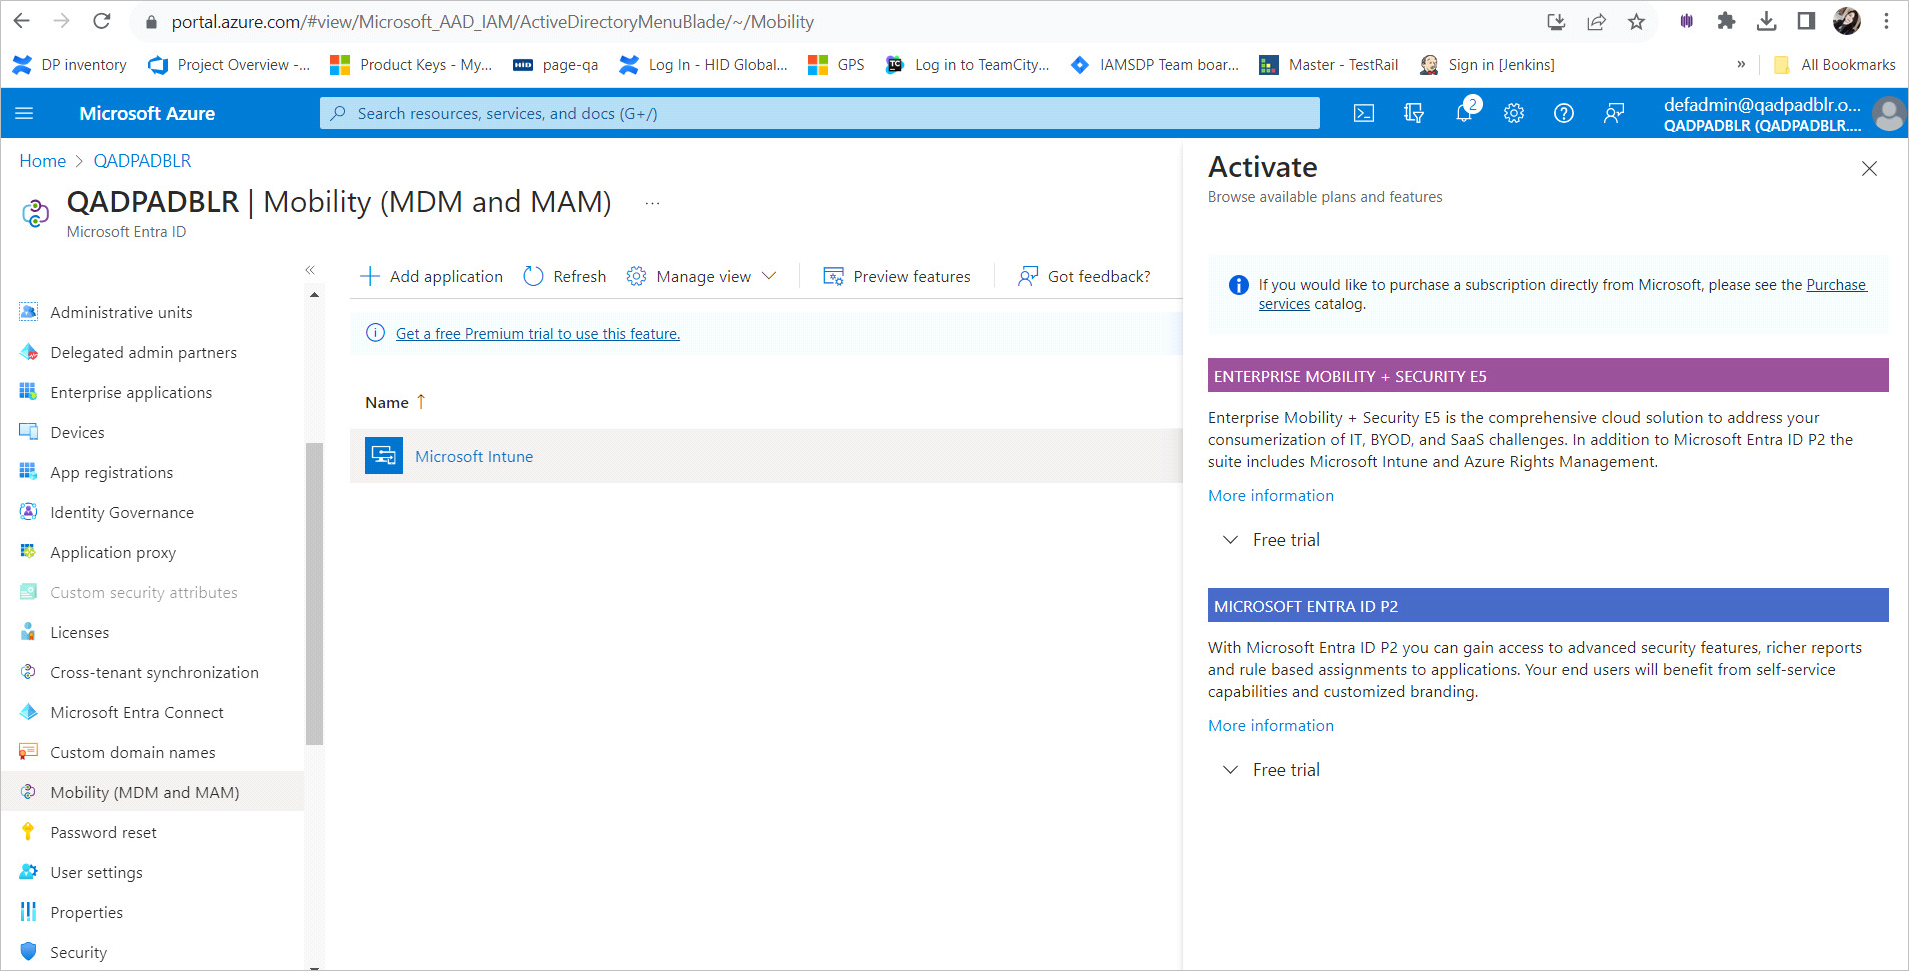
Task: Open Properties in the sidebar
Action: 87,912
